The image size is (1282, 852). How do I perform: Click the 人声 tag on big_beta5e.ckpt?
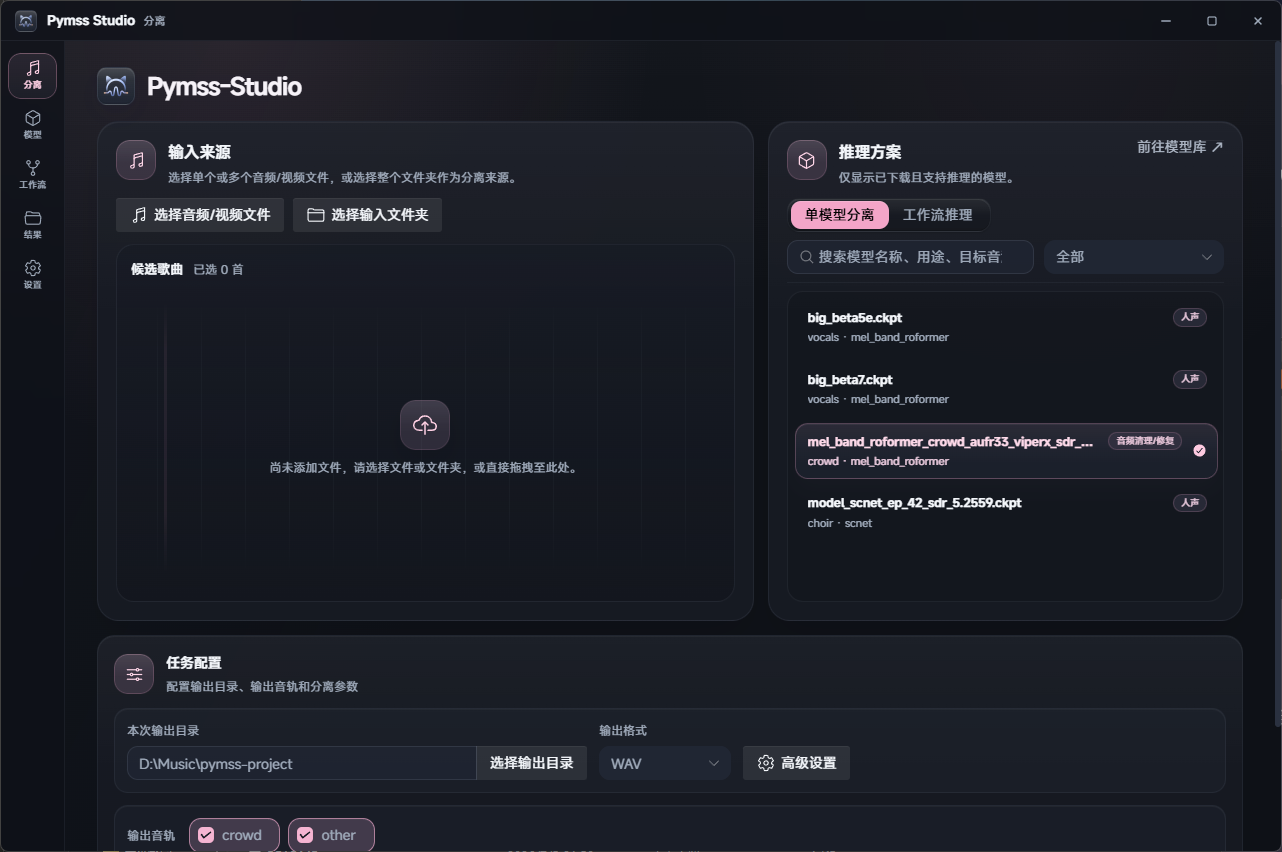pyautogui.click(x=1190, y=318)
